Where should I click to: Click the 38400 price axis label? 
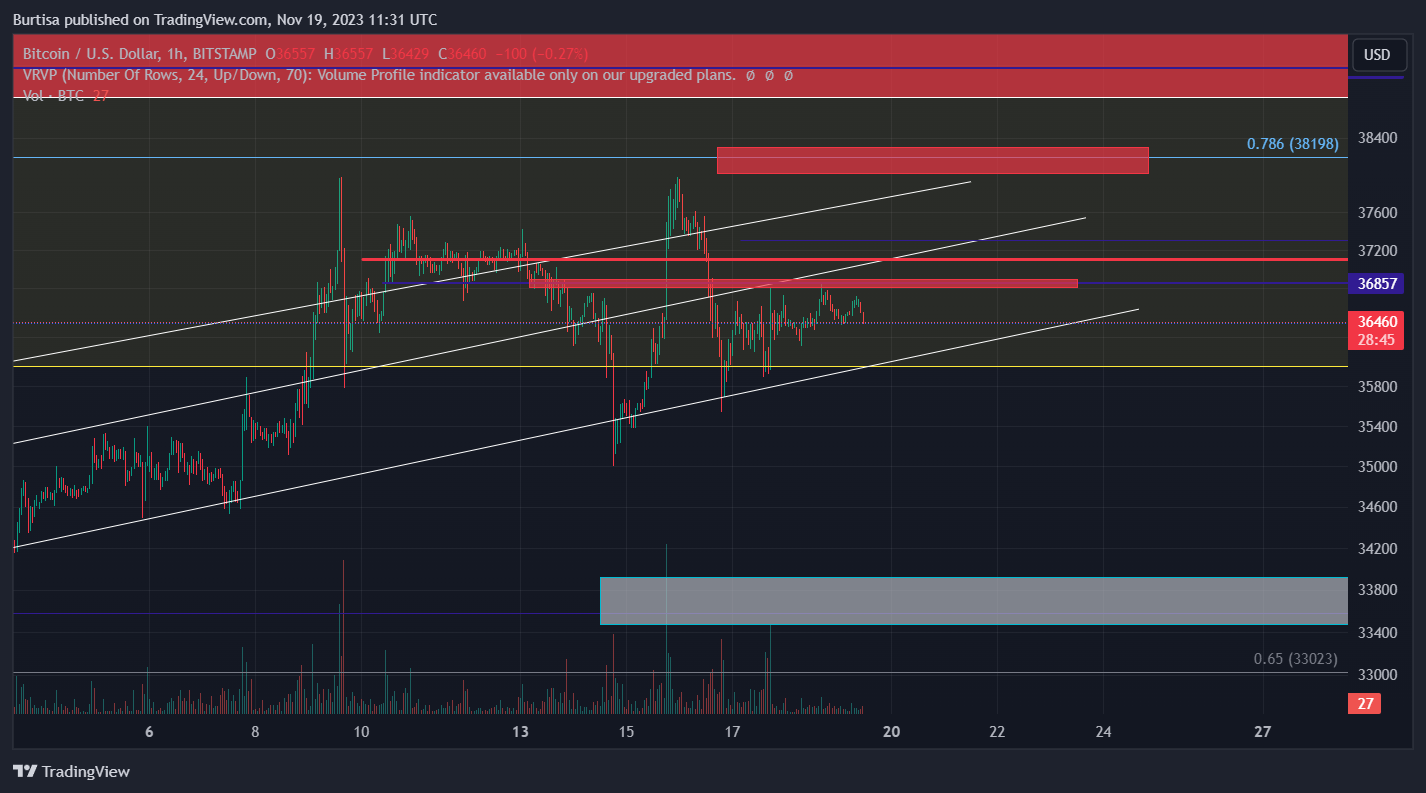coord(1378,137)
